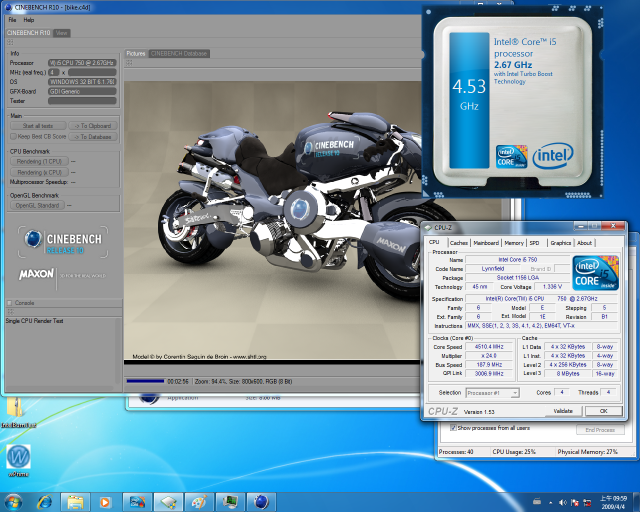Click the CPU-Z title bar icon
Viewport: 640px width, 512px height.
[427, 227]
